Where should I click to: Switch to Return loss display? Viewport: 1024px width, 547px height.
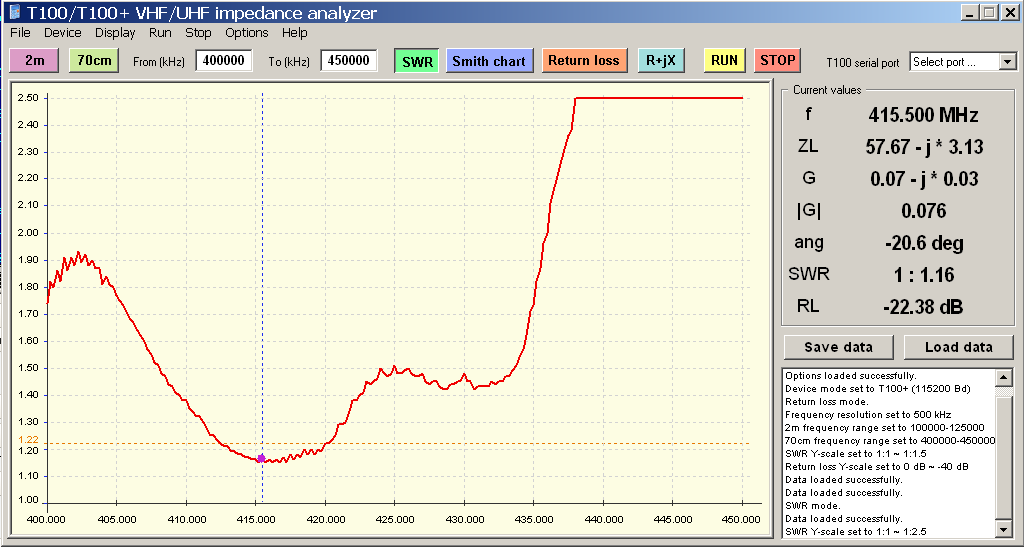(583, 60)
